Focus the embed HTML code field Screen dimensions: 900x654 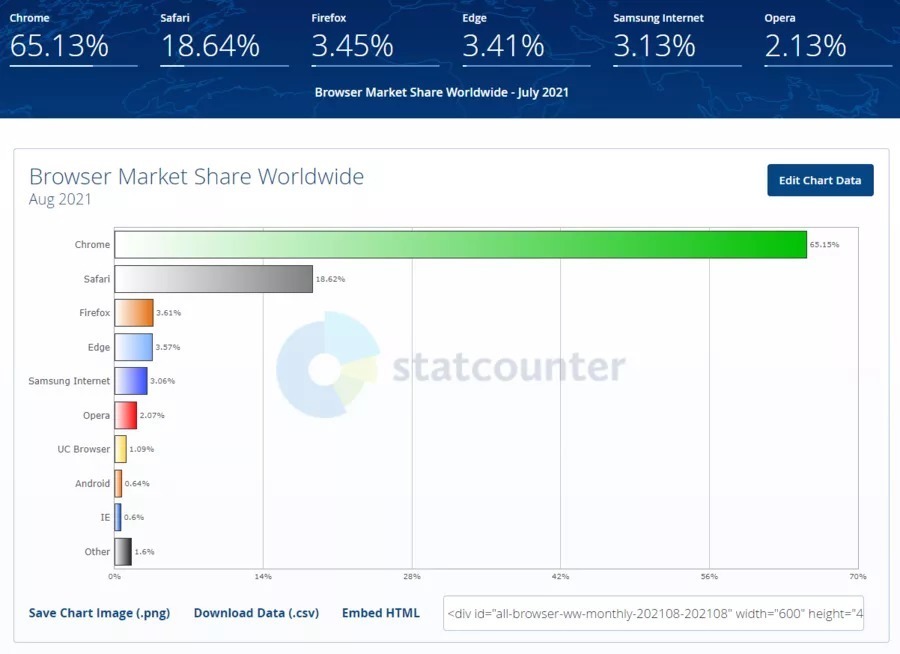click(653, 613)
